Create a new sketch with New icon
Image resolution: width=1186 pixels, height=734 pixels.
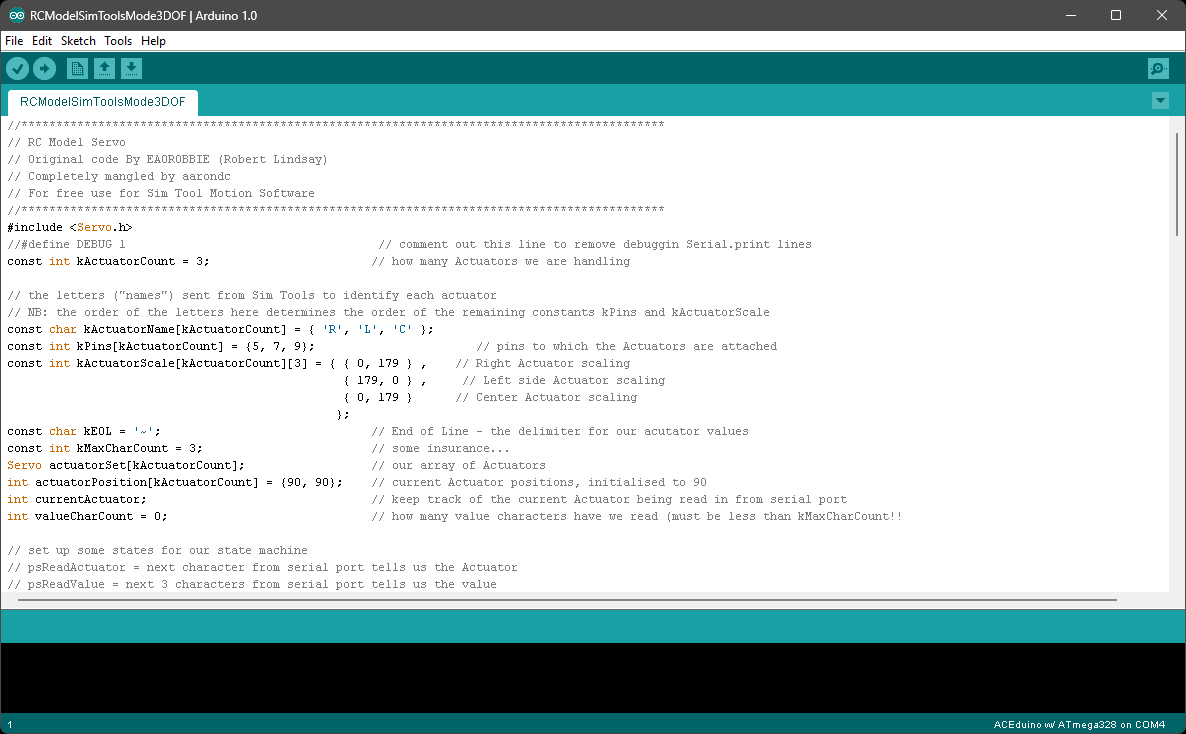pyautogui.click(x=77, y=68)
